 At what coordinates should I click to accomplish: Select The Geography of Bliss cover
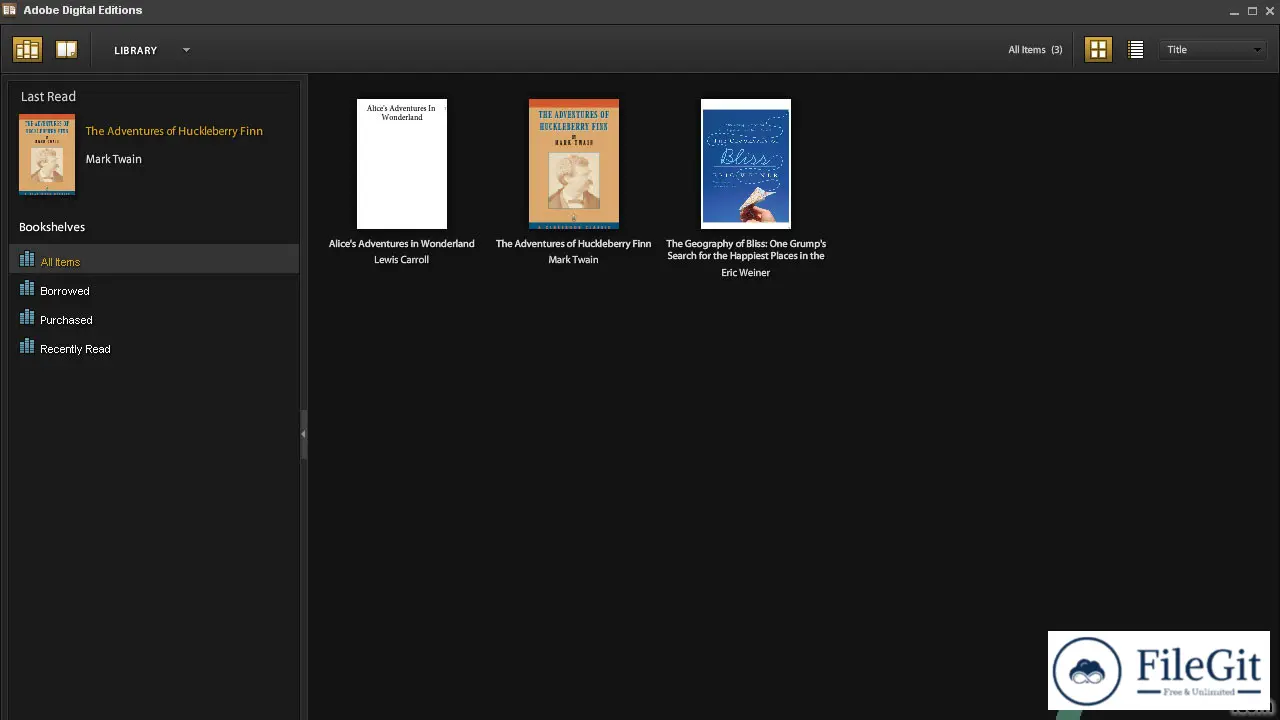[x=746, y=164]
